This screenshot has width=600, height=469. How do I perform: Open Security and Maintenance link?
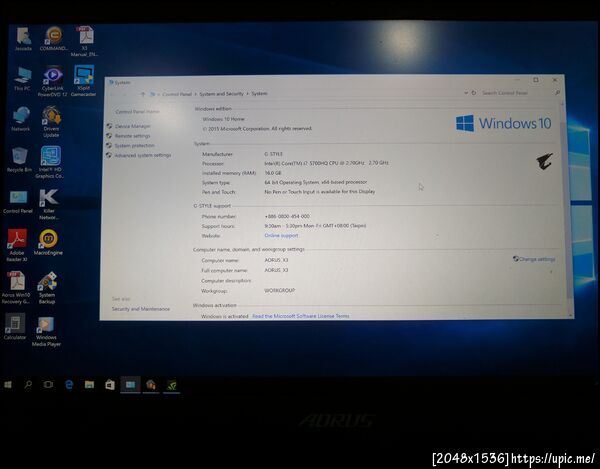tap(140, 309)
